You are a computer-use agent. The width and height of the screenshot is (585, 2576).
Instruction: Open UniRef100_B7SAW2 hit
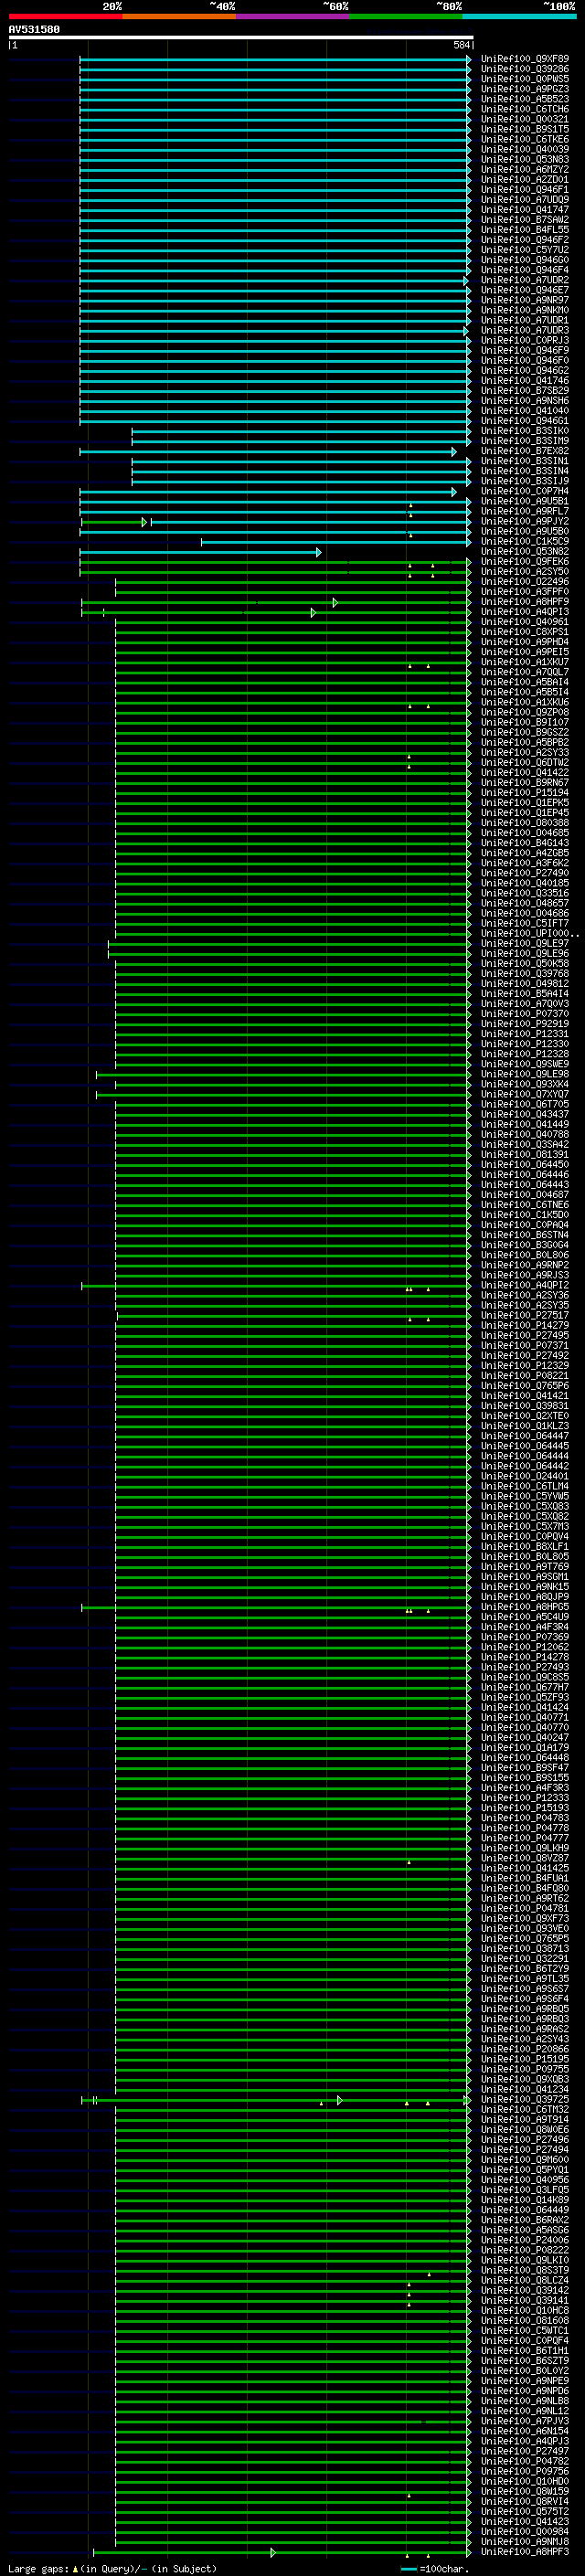coord(525,220)
